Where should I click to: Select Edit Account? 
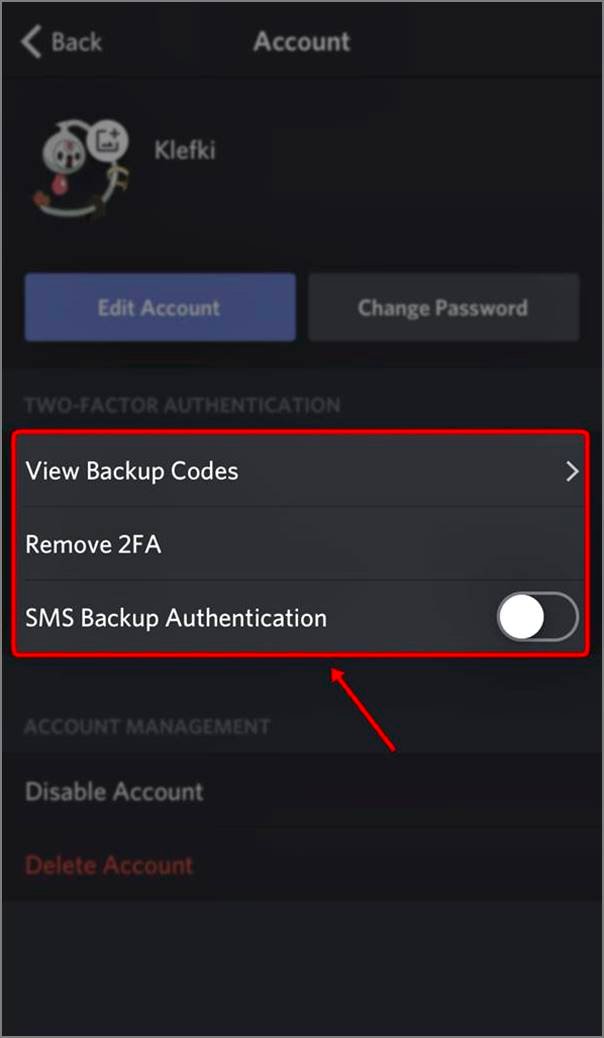159,307
